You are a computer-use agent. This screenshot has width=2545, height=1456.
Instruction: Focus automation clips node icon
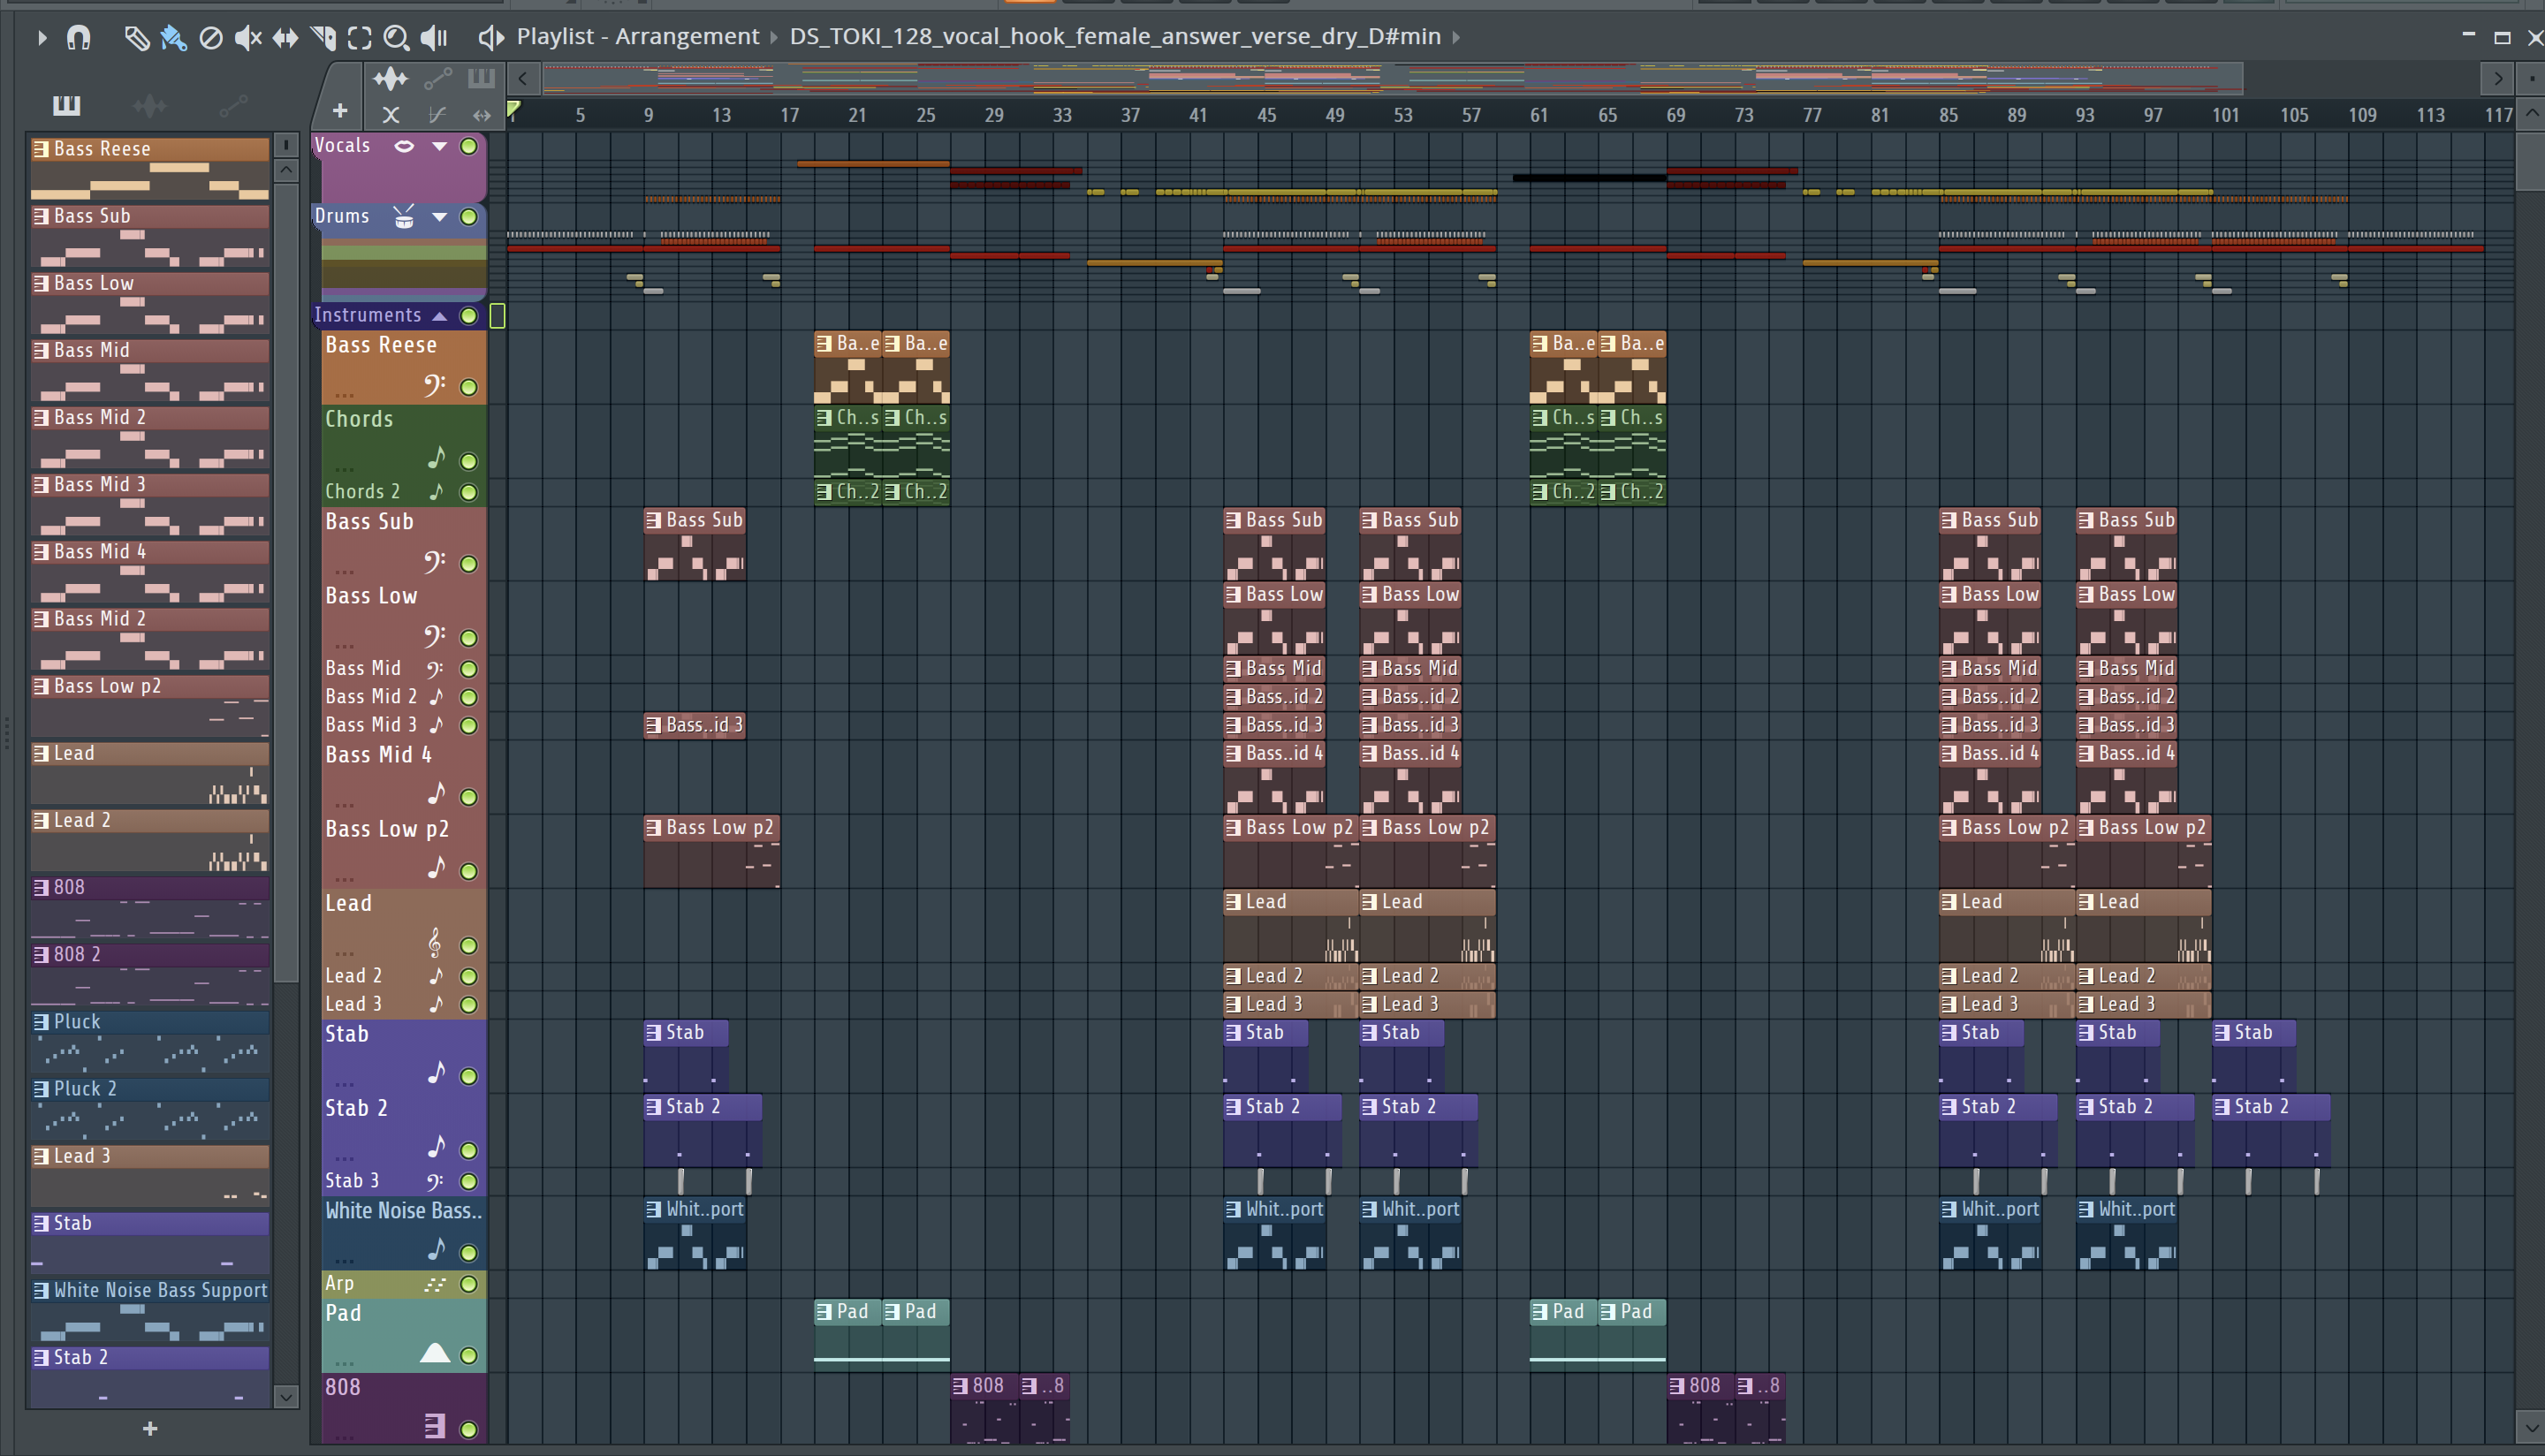(x=438, y=78)
